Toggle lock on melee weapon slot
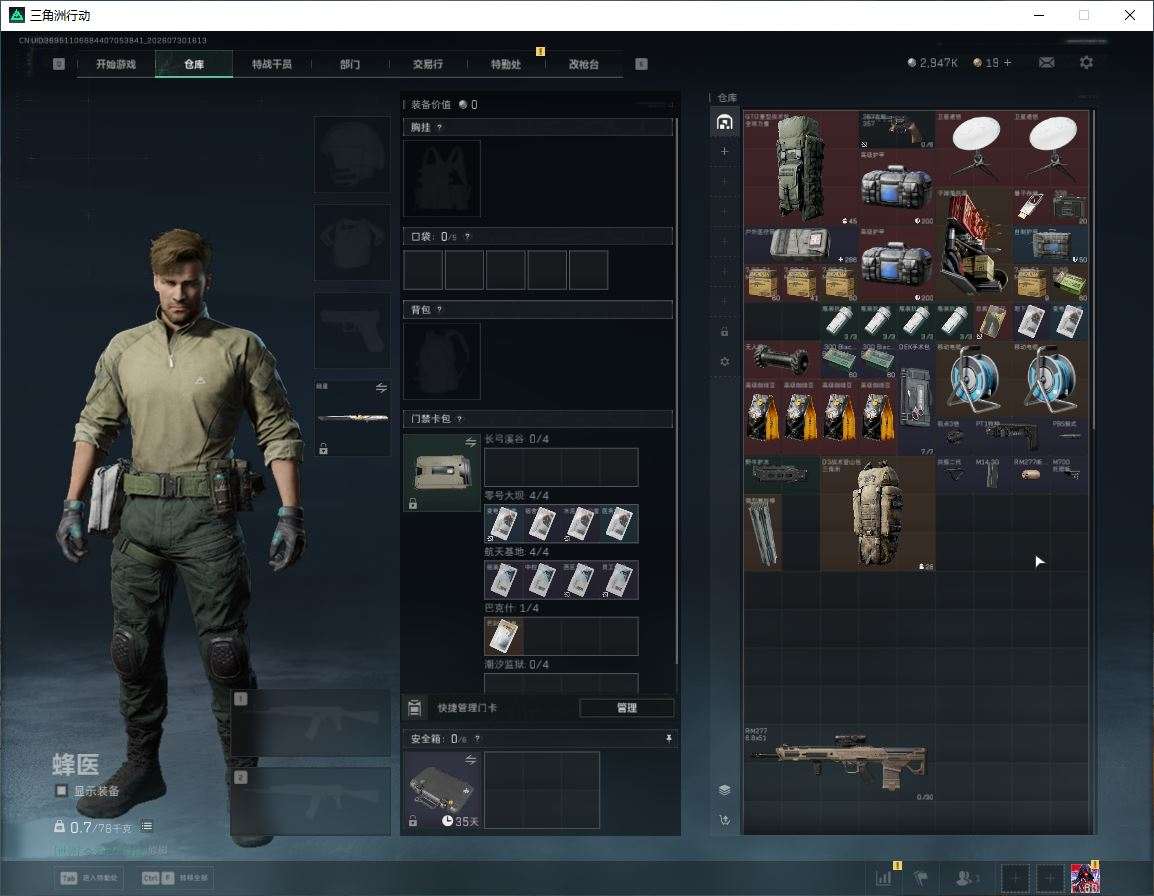 tap(323, 448)
